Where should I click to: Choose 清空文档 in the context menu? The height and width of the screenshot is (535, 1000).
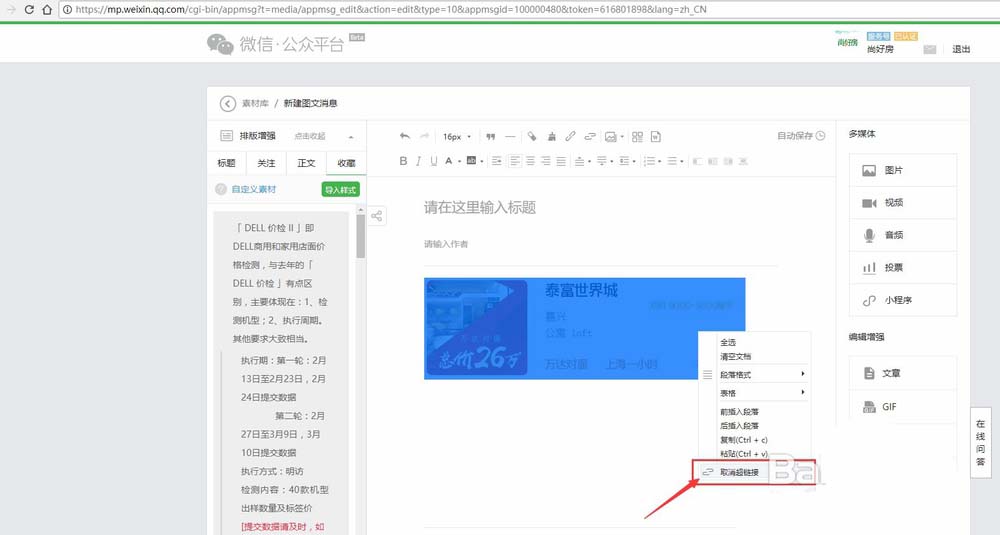pyautogui.click(x=735, y=356)
